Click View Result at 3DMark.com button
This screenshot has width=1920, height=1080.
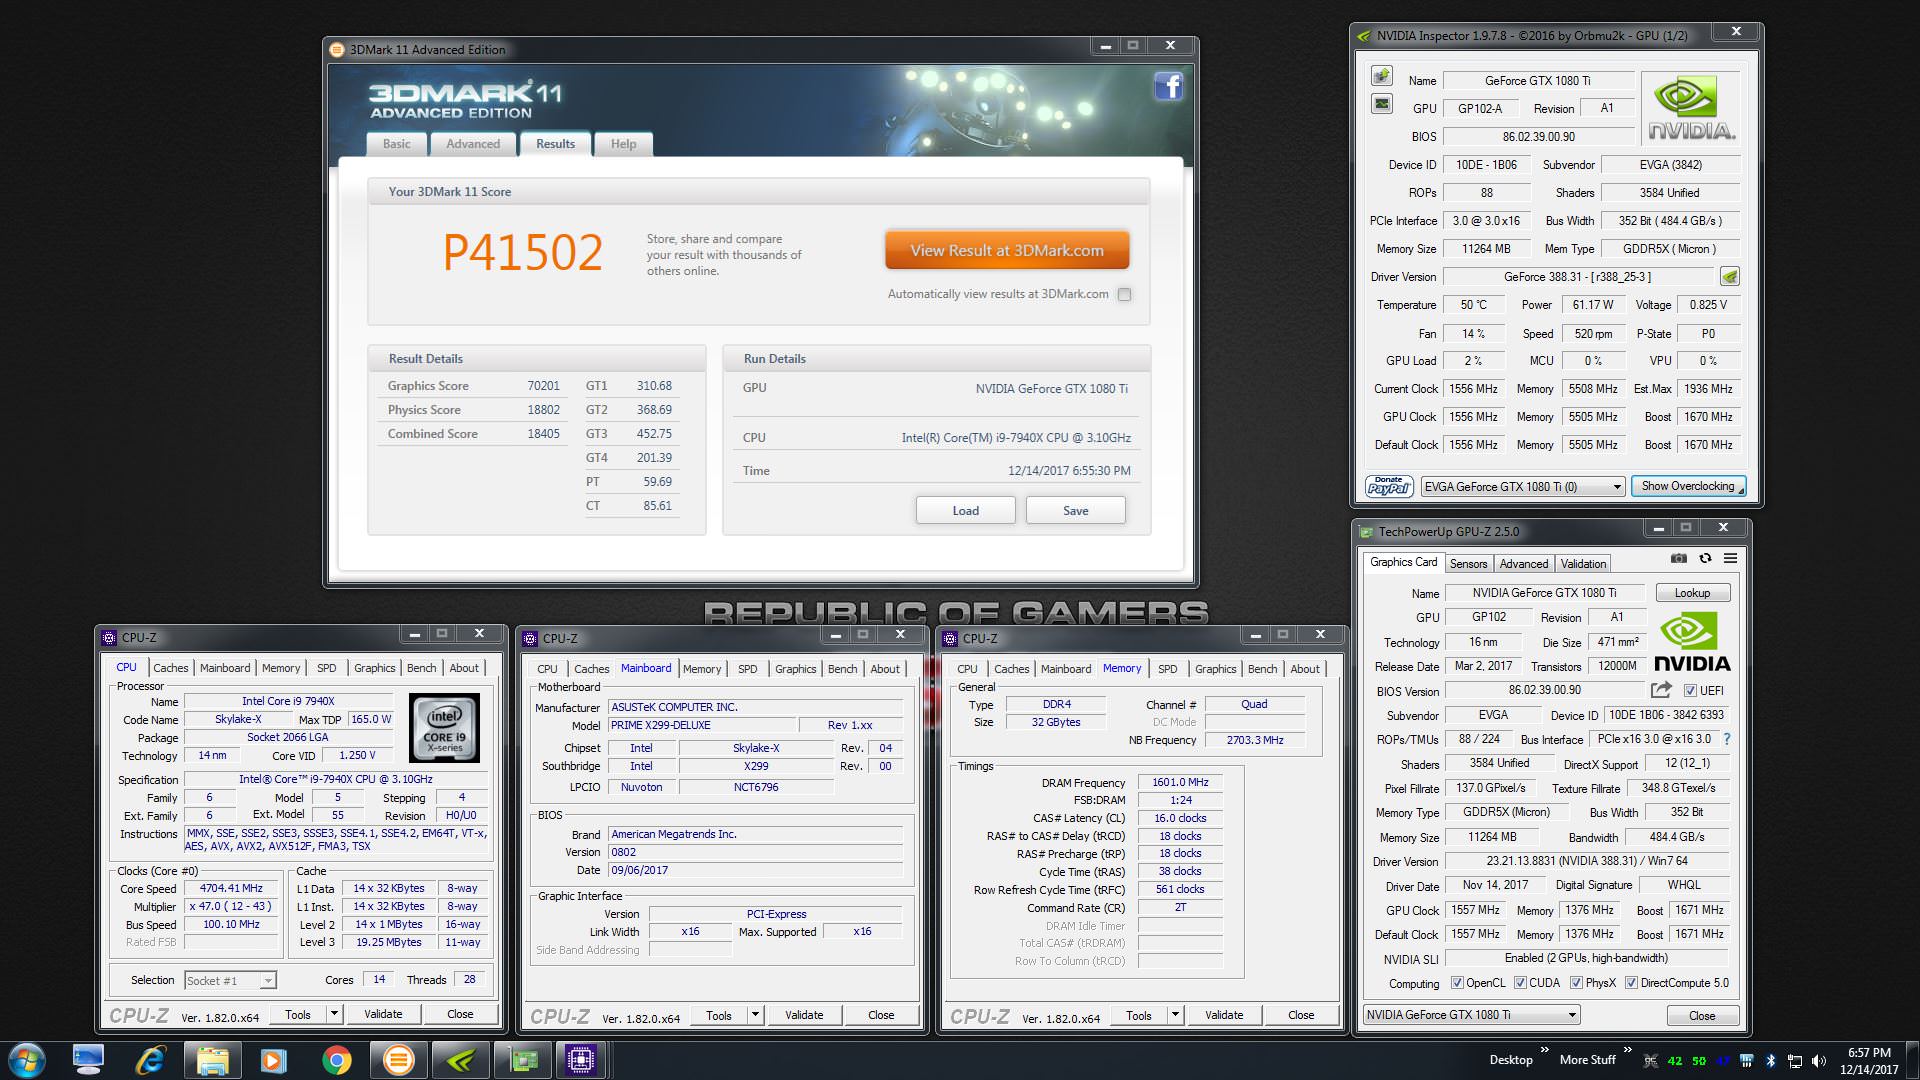click(1007, 250)
